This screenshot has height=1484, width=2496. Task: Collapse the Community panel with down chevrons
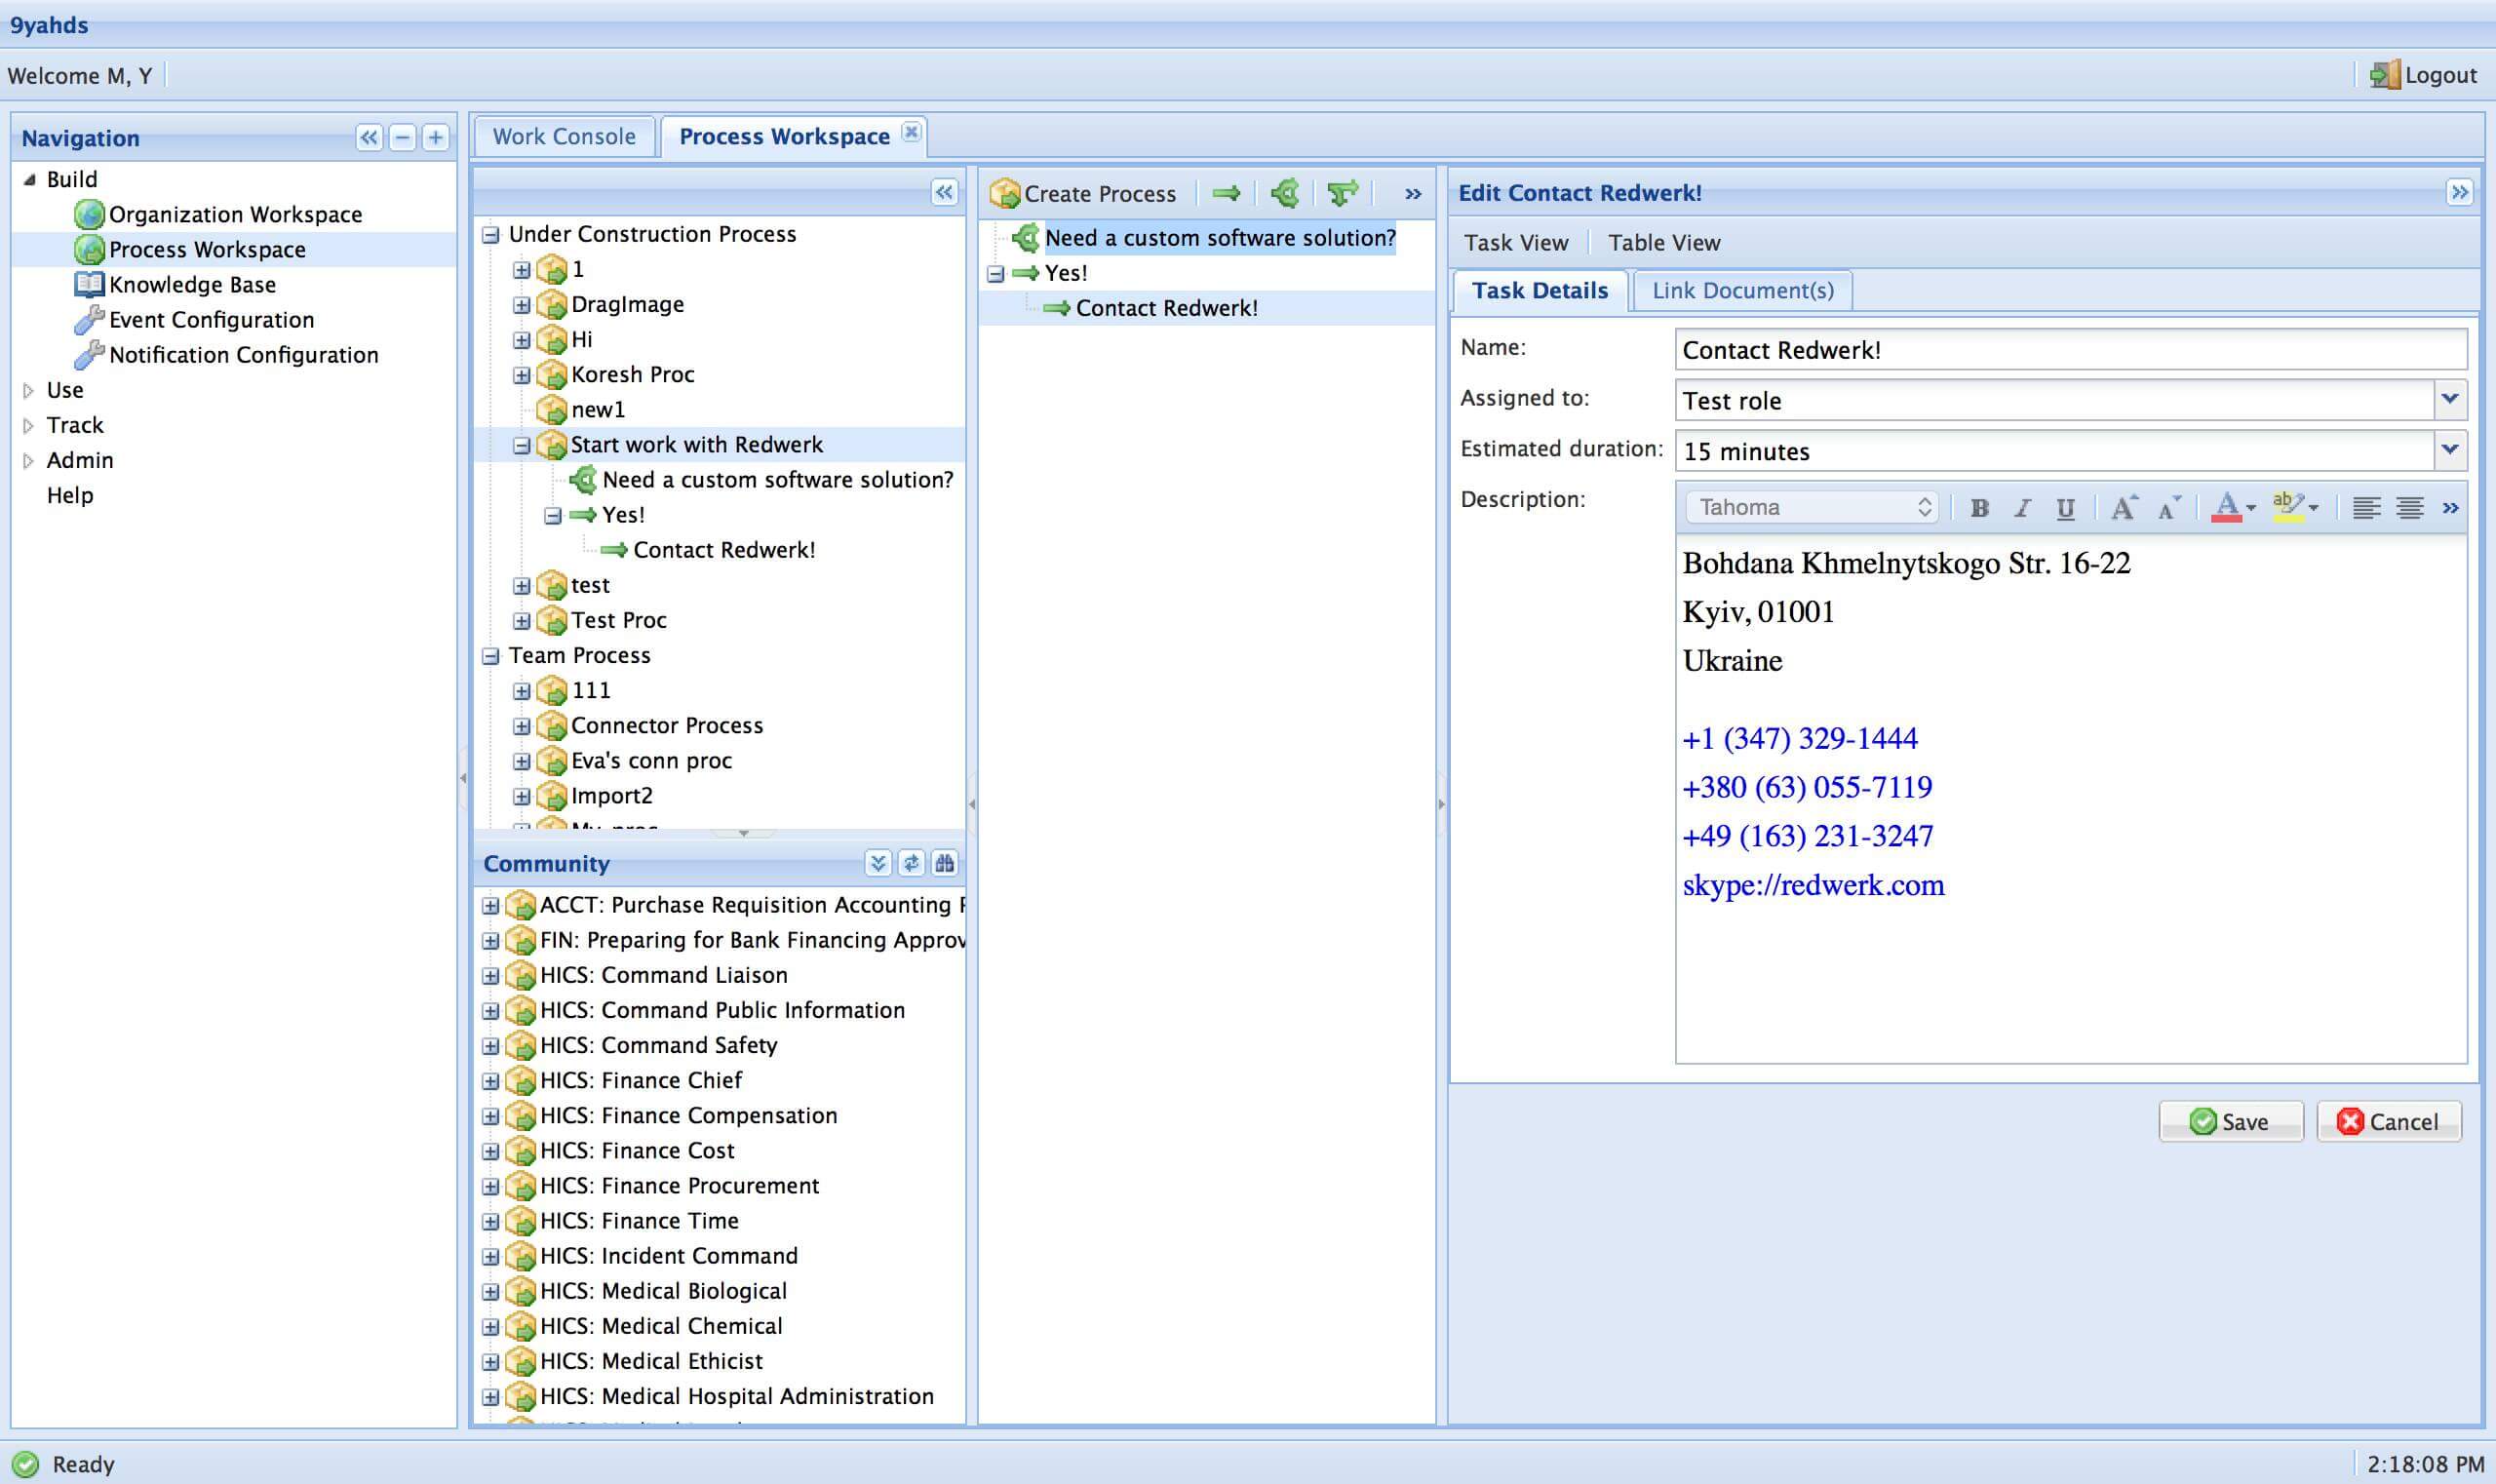877,862
